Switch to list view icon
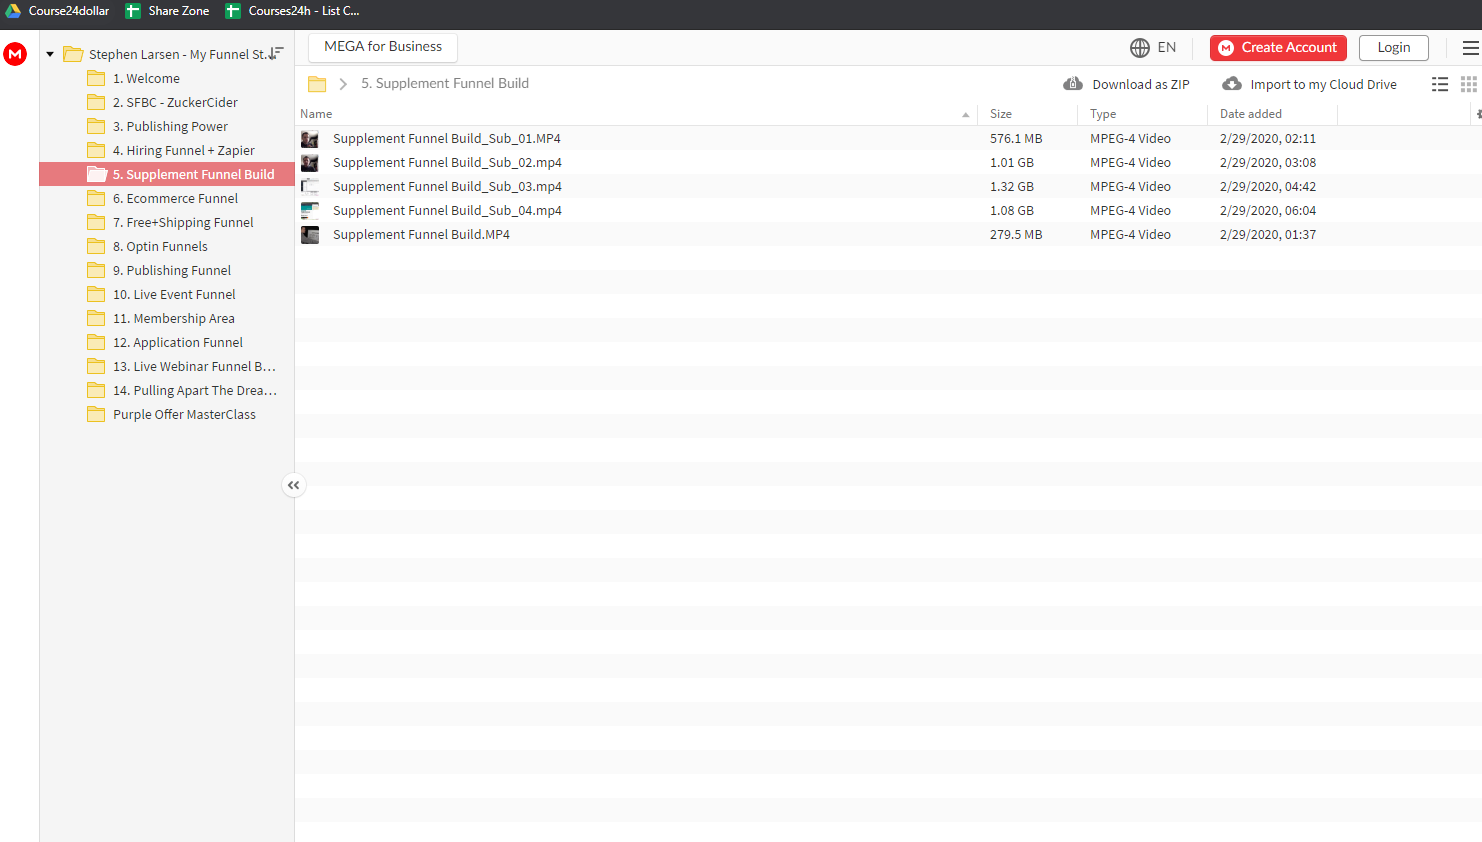This screenshot has height=842, width=1482. click(1440, 85)
